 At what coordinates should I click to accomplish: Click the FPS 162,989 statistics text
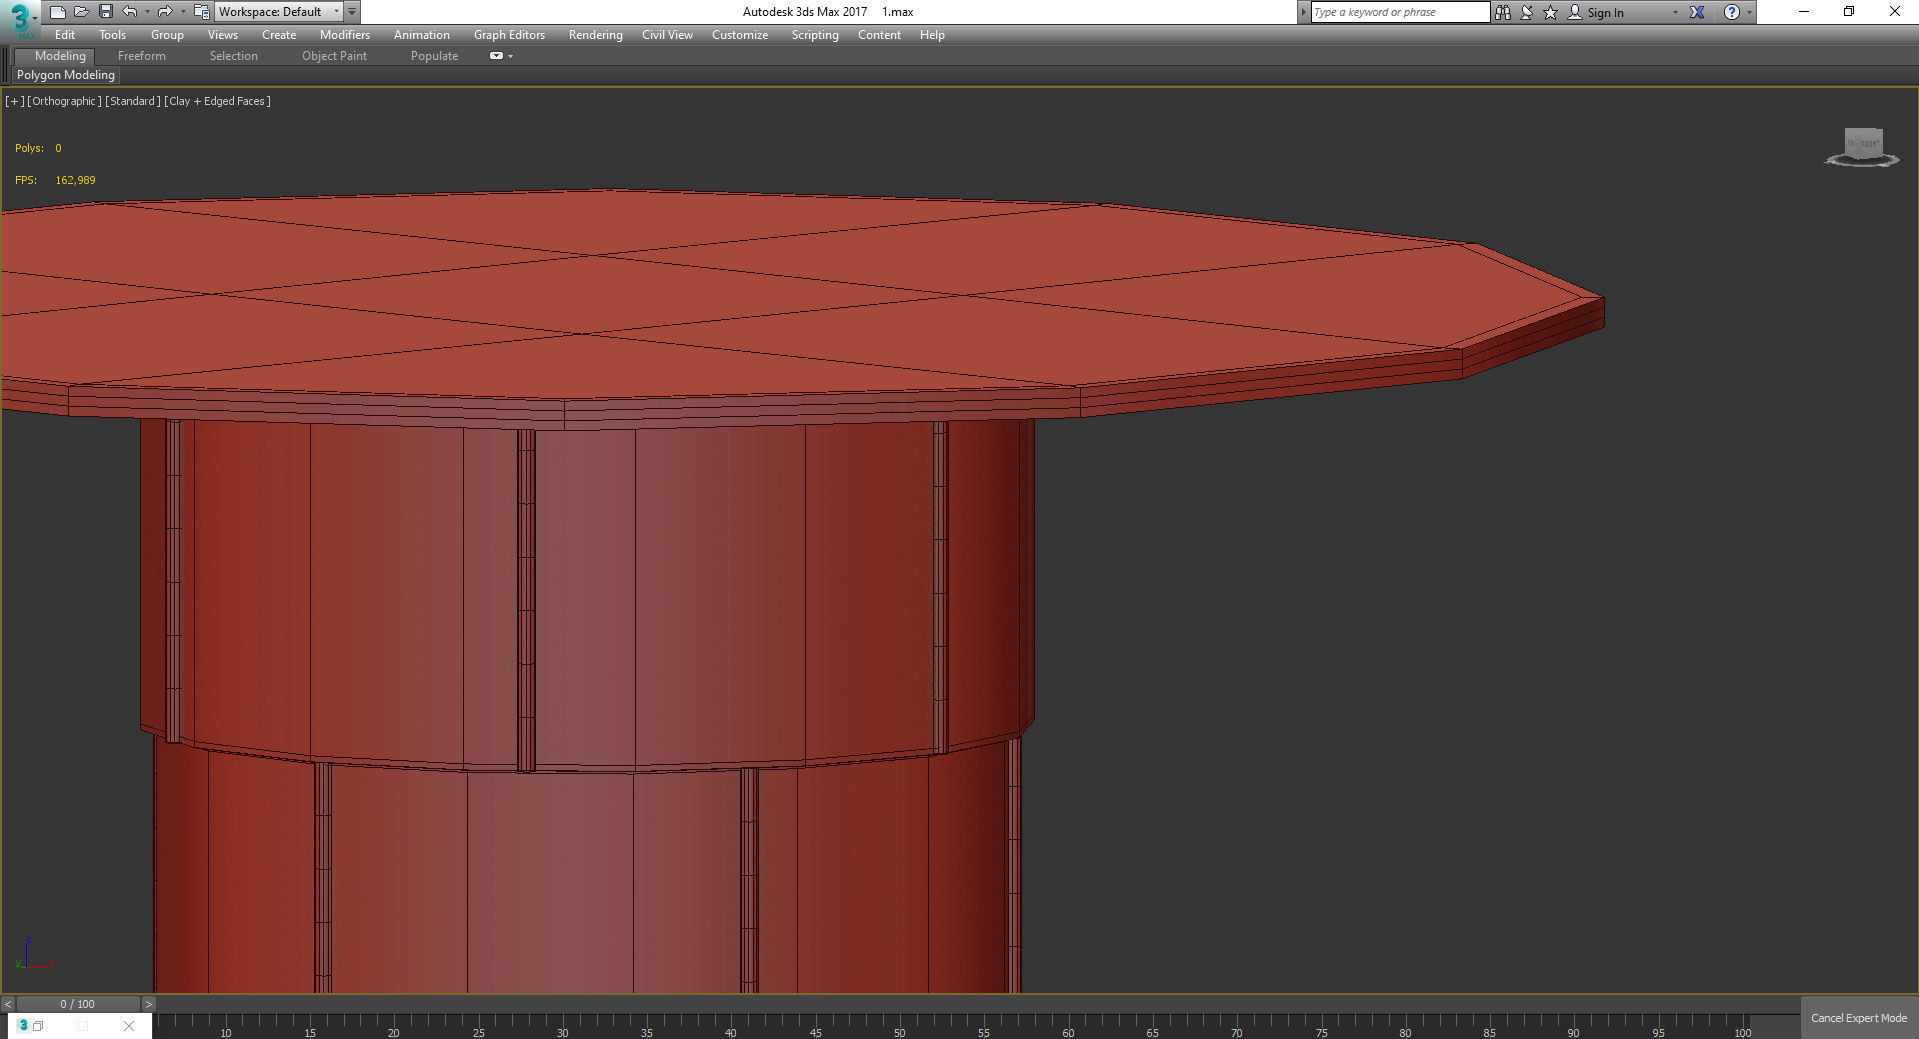click(55, 180)
